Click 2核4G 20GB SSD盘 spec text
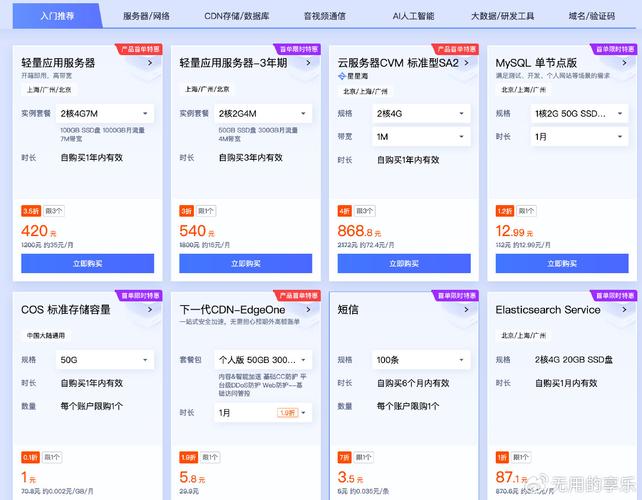The height and width of the screenshot is (500, 642). [574, 360]
